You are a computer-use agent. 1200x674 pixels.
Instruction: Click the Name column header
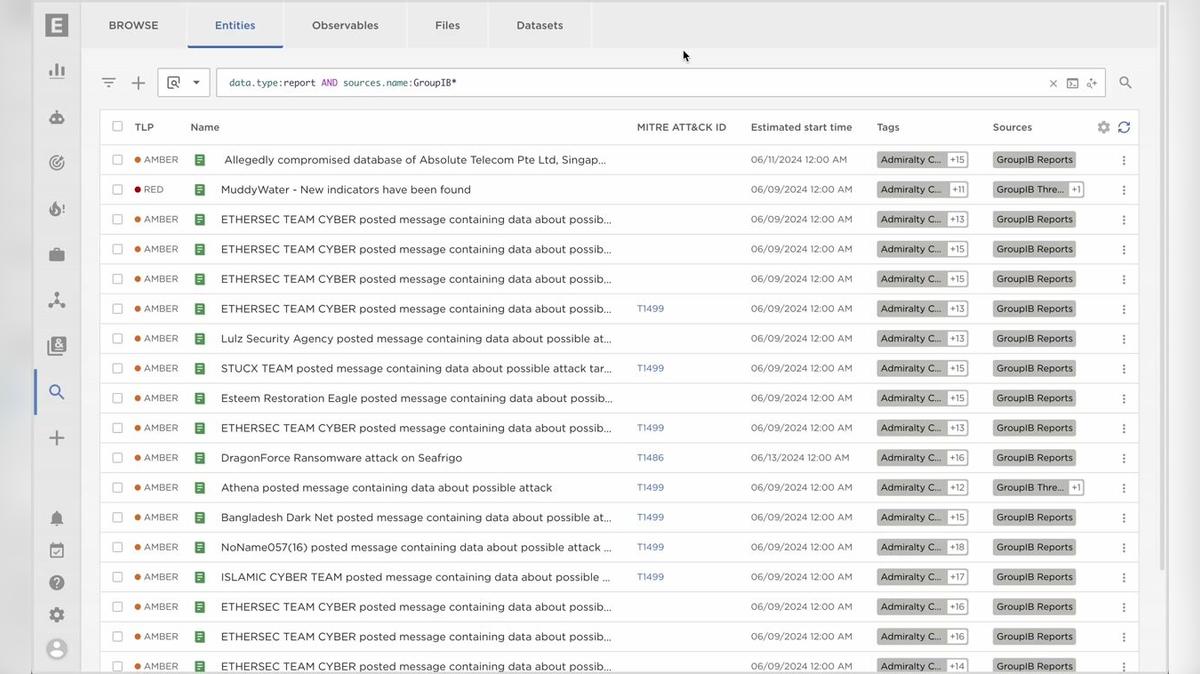205,127
